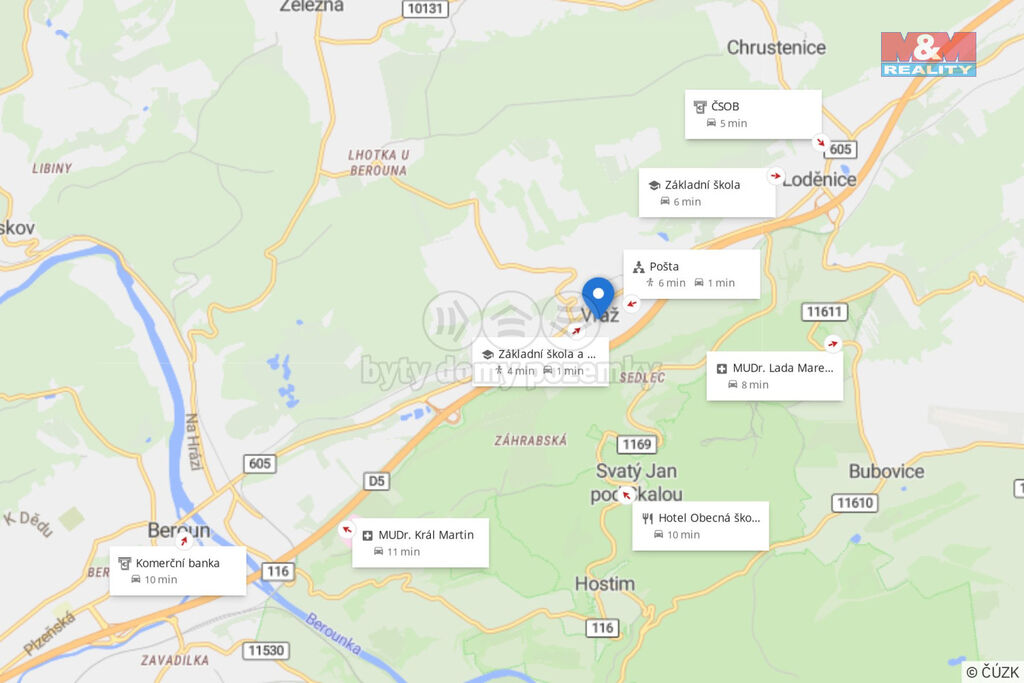Screen dimensions: 1024x683
Task: Open the Základní škola a ... 4 min card
Action: [541, 362]
